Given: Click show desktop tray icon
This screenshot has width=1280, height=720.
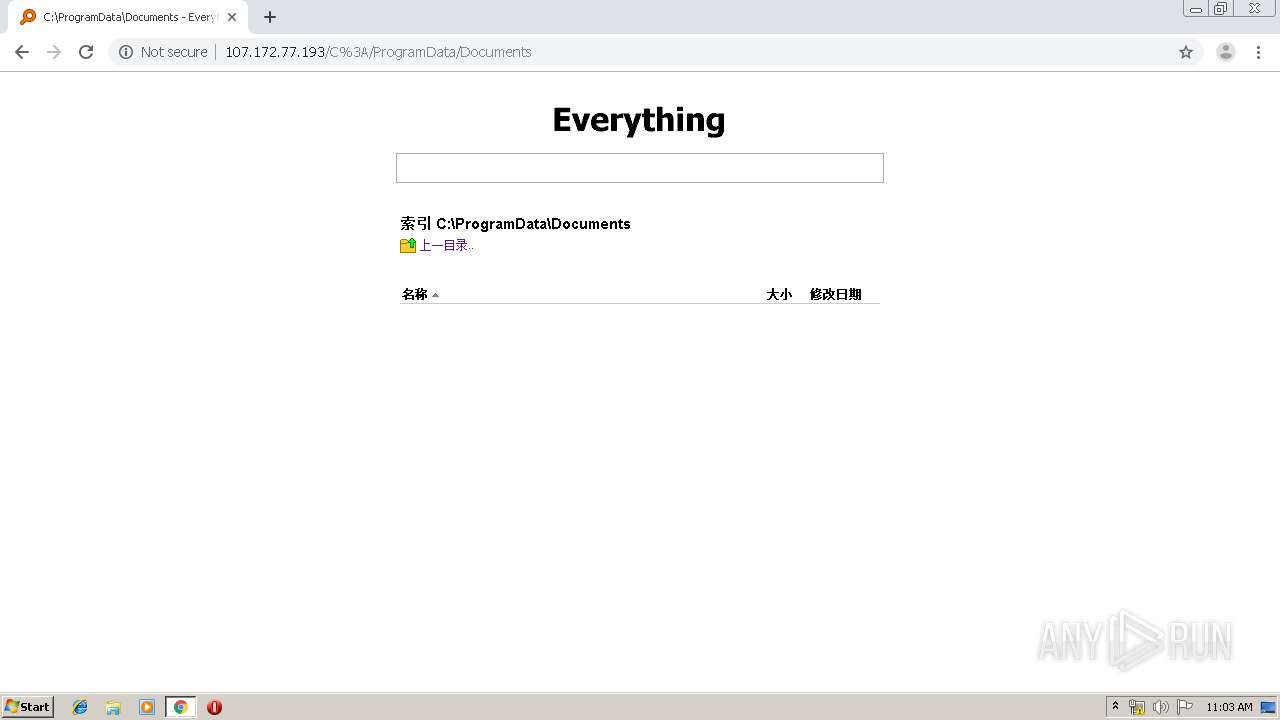Looking at the screenshot, I should click(1268, 707).
